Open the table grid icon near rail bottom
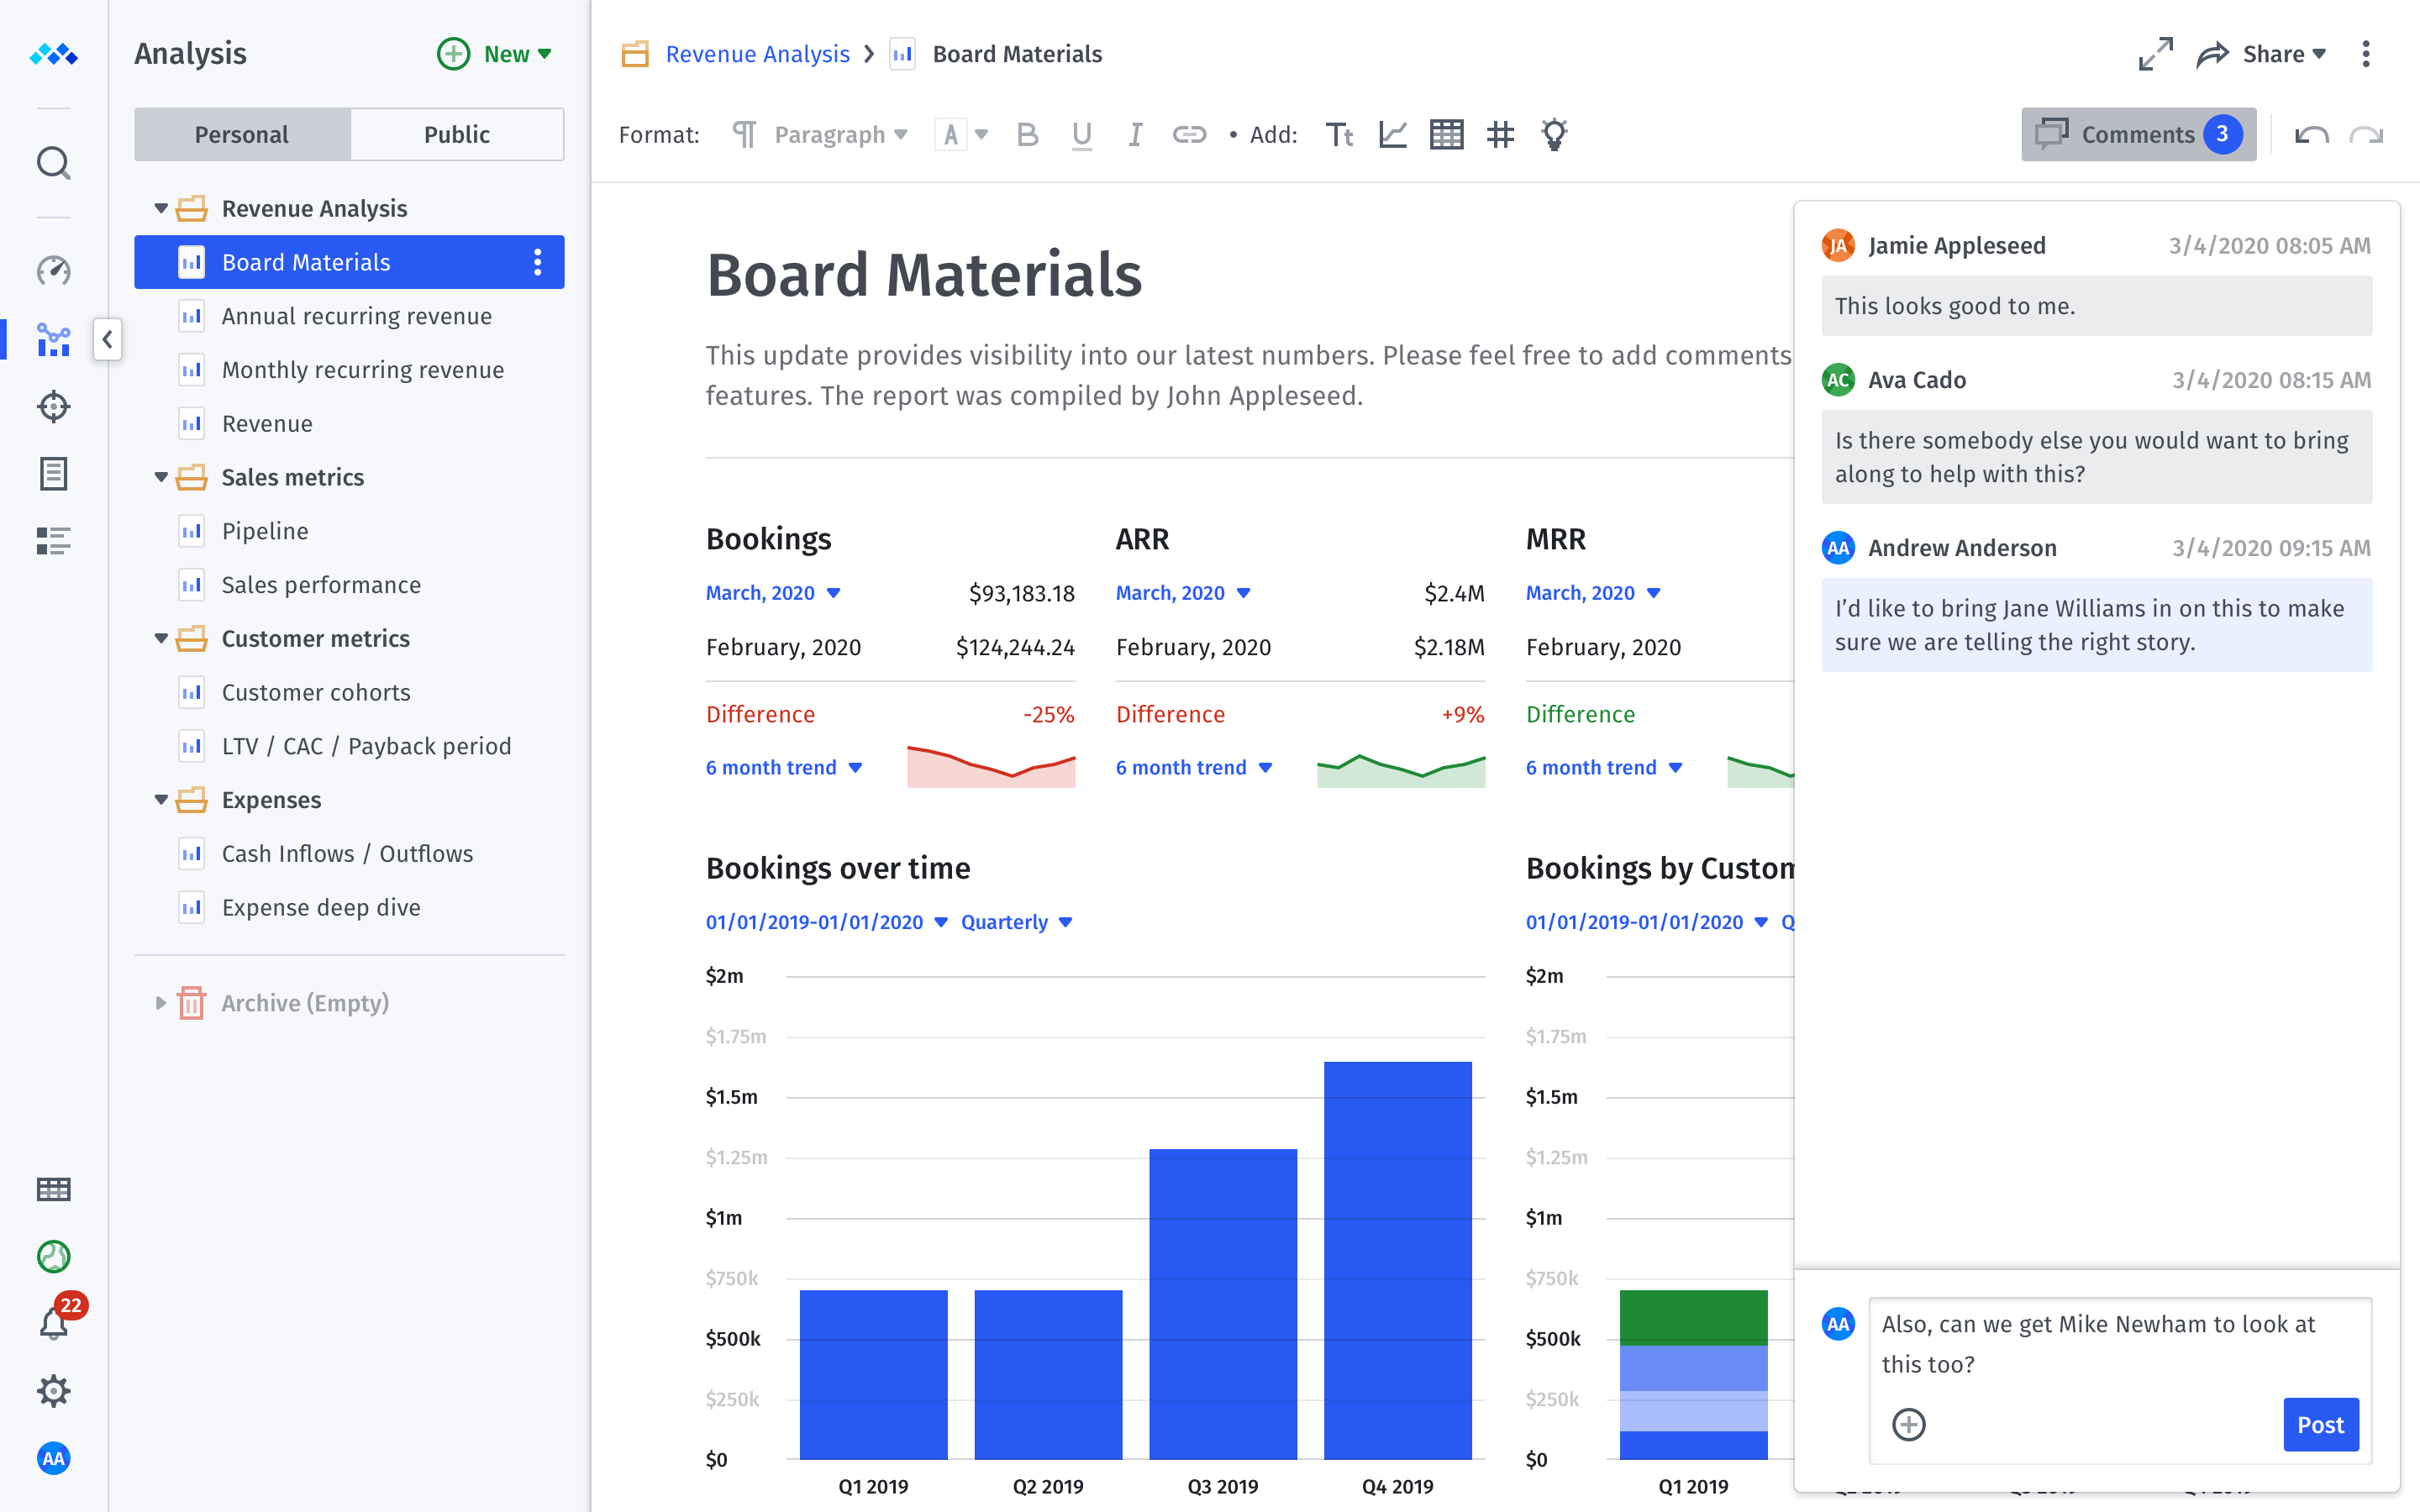Viewport: 2420px width, 1512px height. [53, 1189]
